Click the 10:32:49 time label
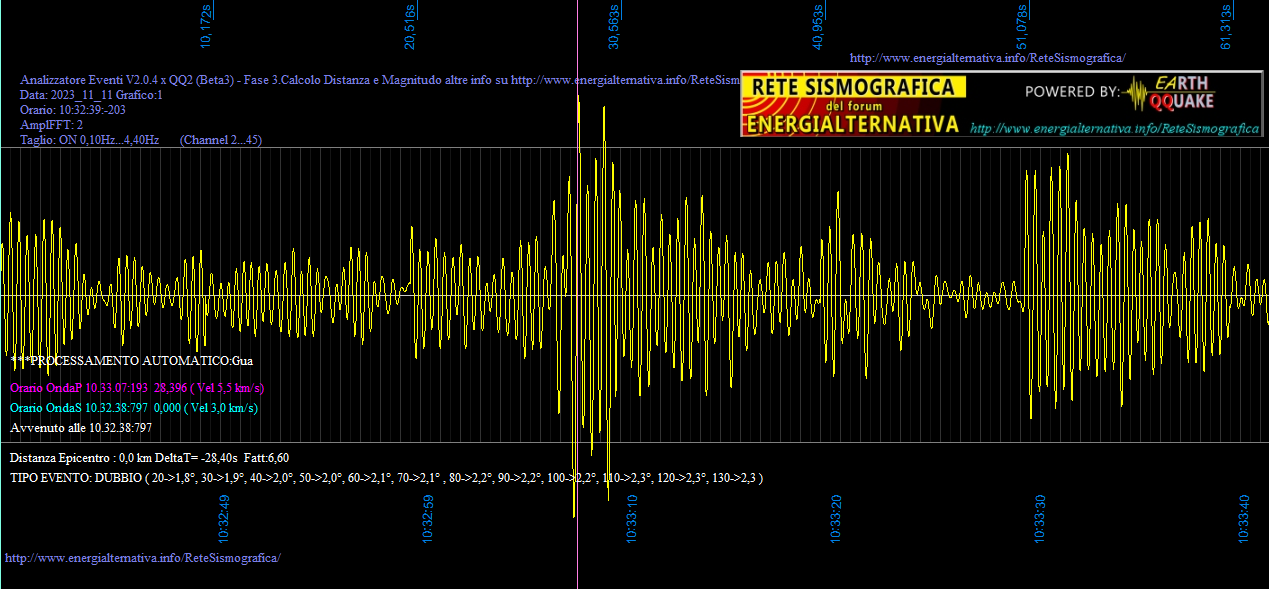Viewport: 1269px width, 589px height. tap(225, 518)
